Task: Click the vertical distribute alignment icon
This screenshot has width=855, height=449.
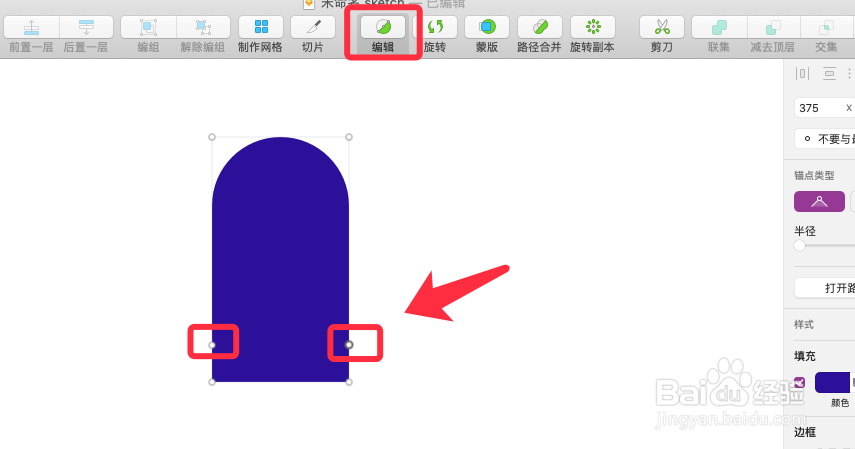Action: click(x=829, y=73)
